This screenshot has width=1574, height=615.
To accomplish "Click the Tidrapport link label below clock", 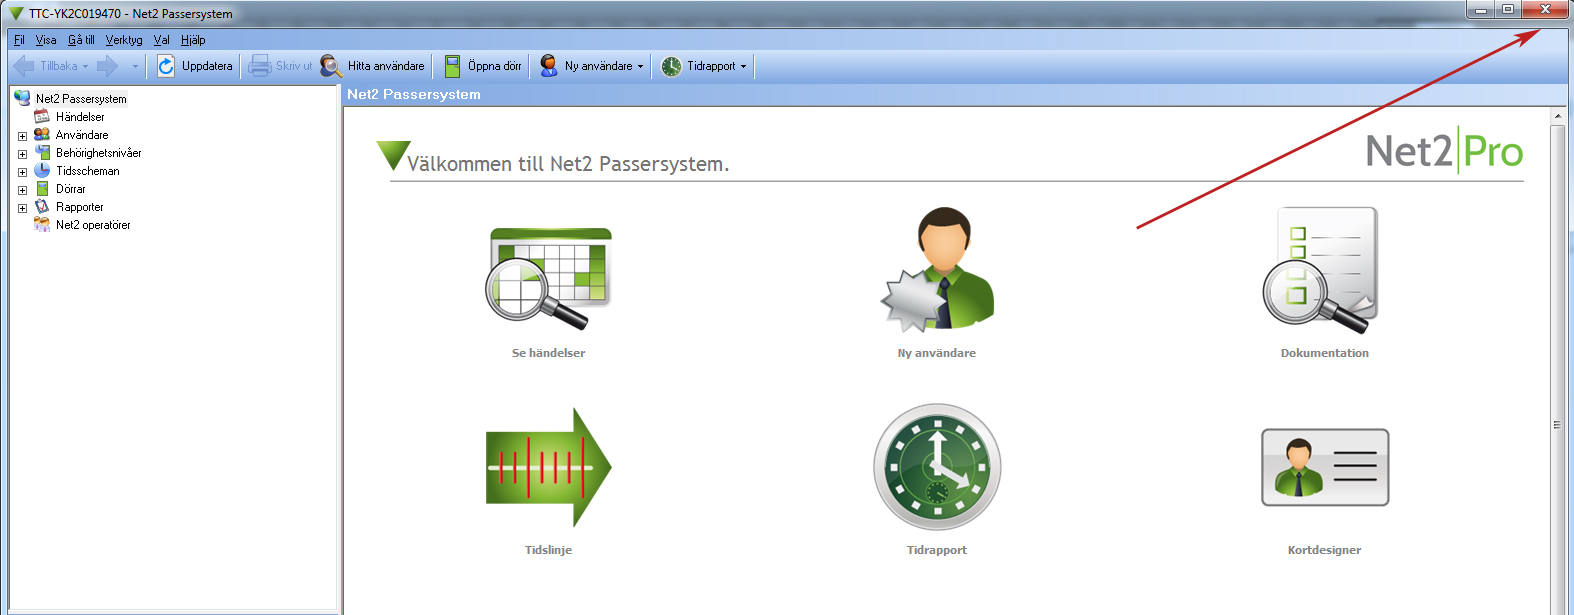I will click(937, 550).
